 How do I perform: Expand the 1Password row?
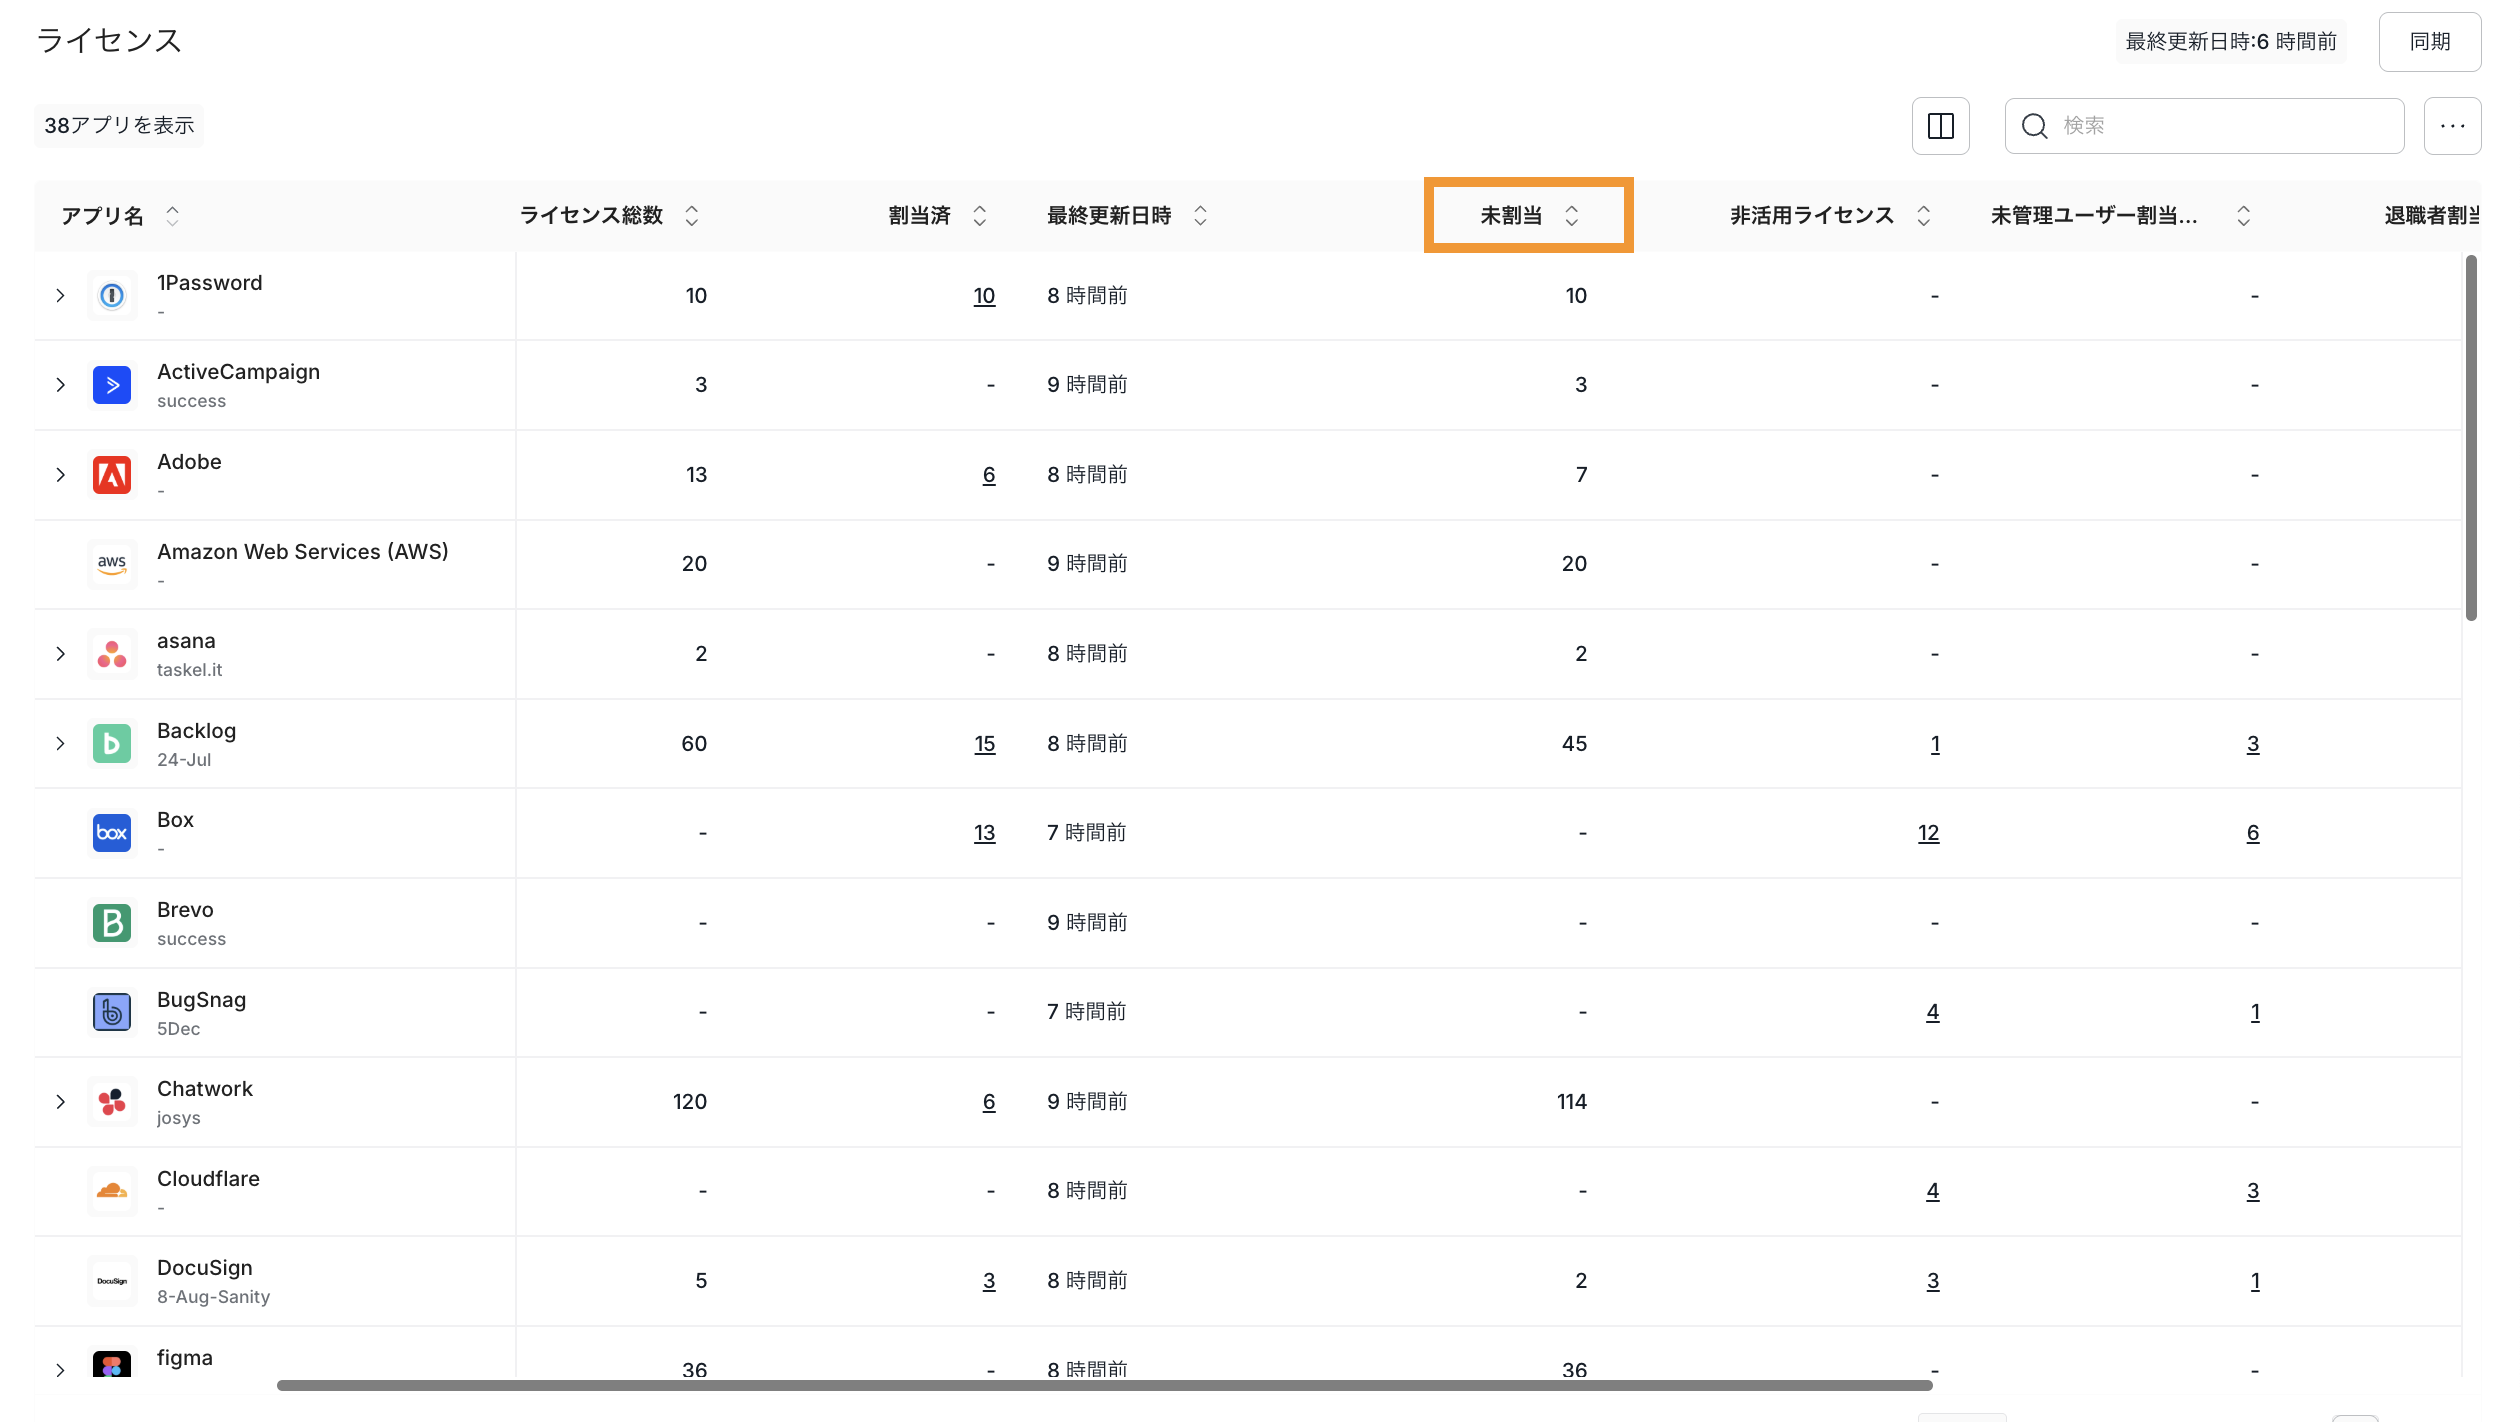(x=61, y=296)
